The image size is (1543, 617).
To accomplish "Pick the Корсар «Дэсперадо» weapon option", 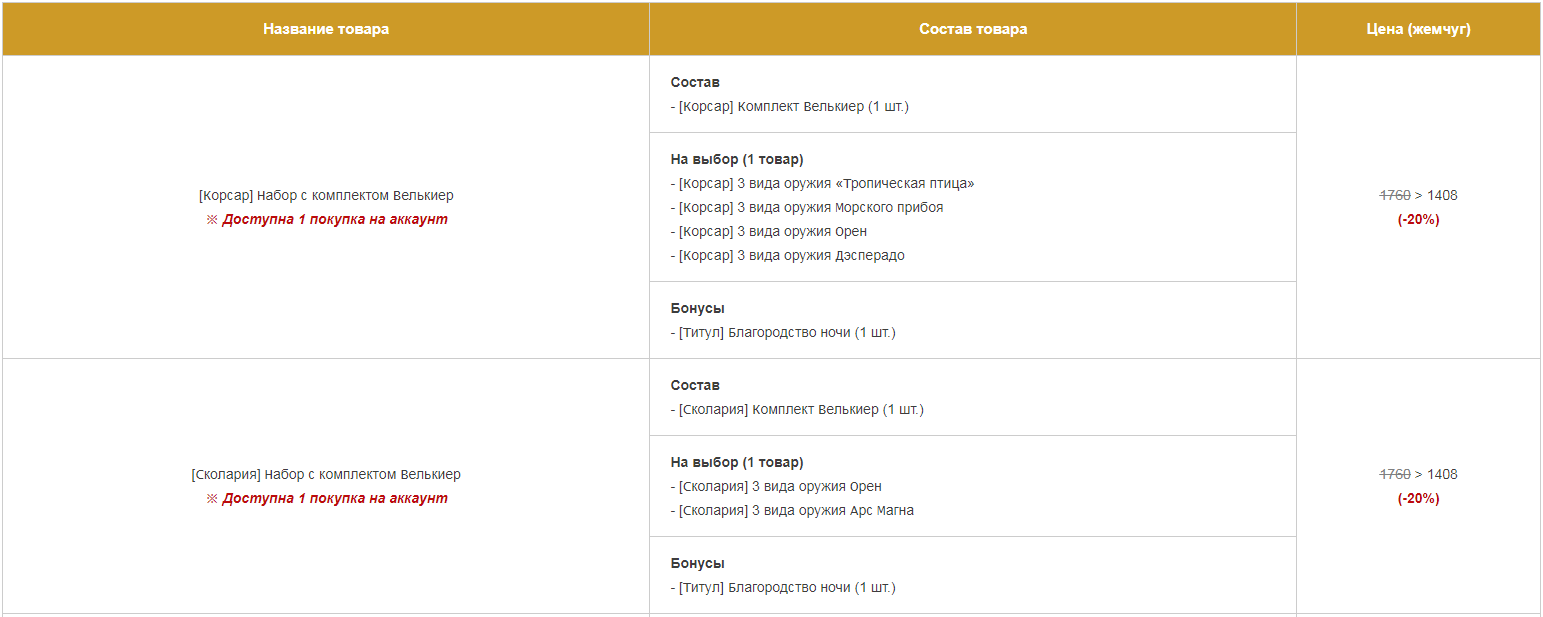I will (x=791, y=256).
